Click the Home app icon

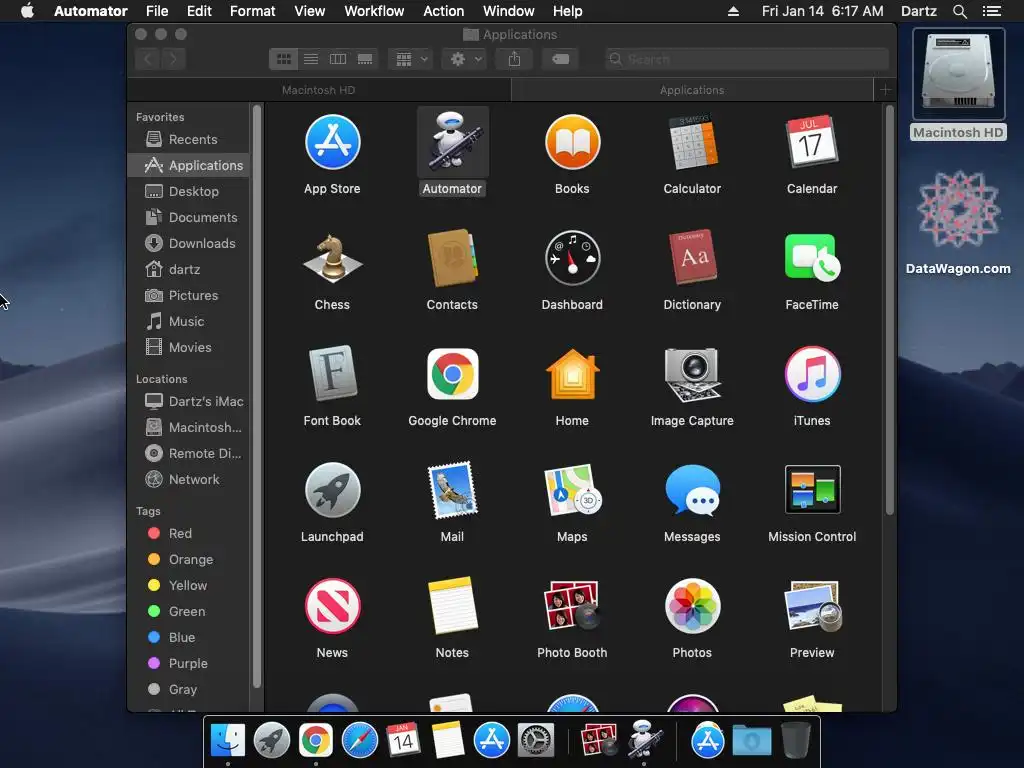click(x=572, y=374)
